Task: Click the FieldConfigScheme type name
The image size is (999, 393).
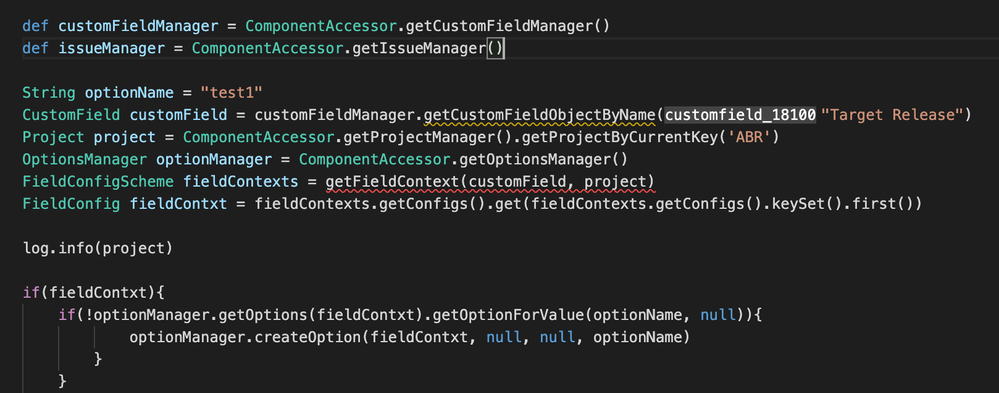Action: click(x=98, y=182)
